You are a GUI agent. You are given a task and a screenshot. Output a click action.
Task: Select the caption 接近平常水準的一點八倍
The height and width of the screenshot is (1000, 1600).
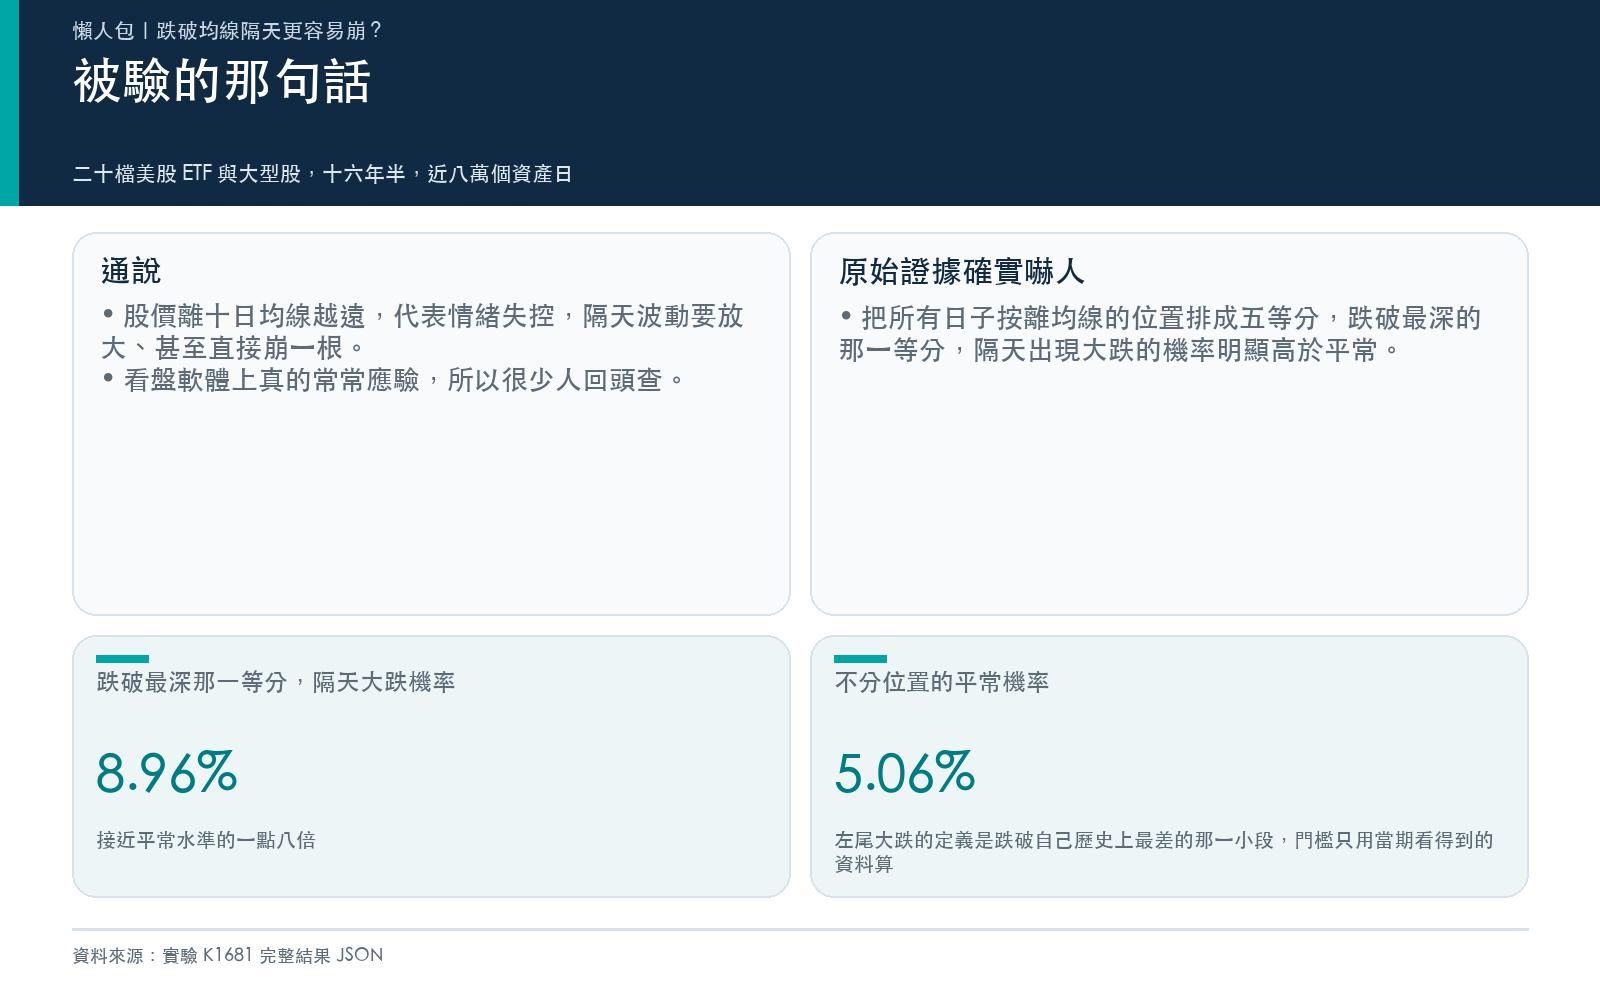(206, 840)
